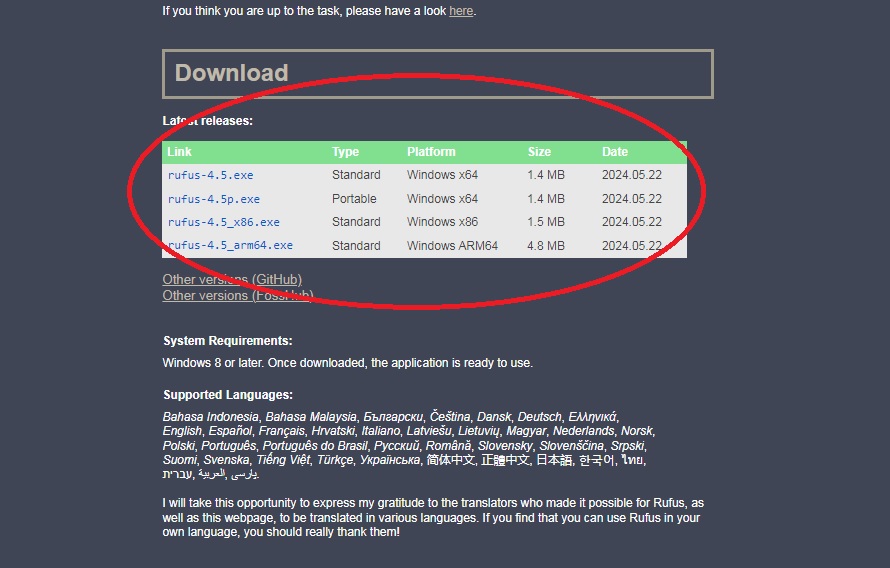Open Other versions (FossHub) link

tap(238, 295)
